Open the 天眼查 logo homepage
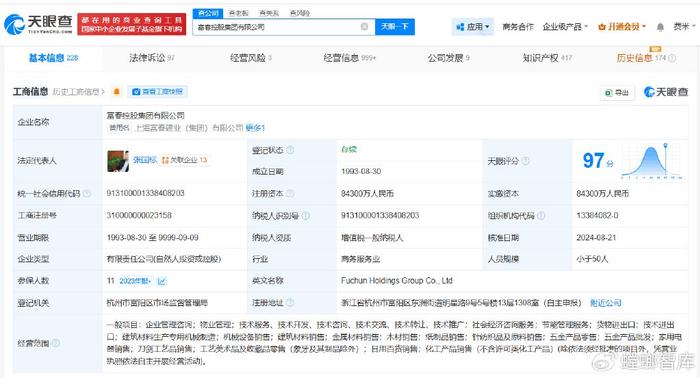Viewport: 700px width, 378px height. [38, 24]
